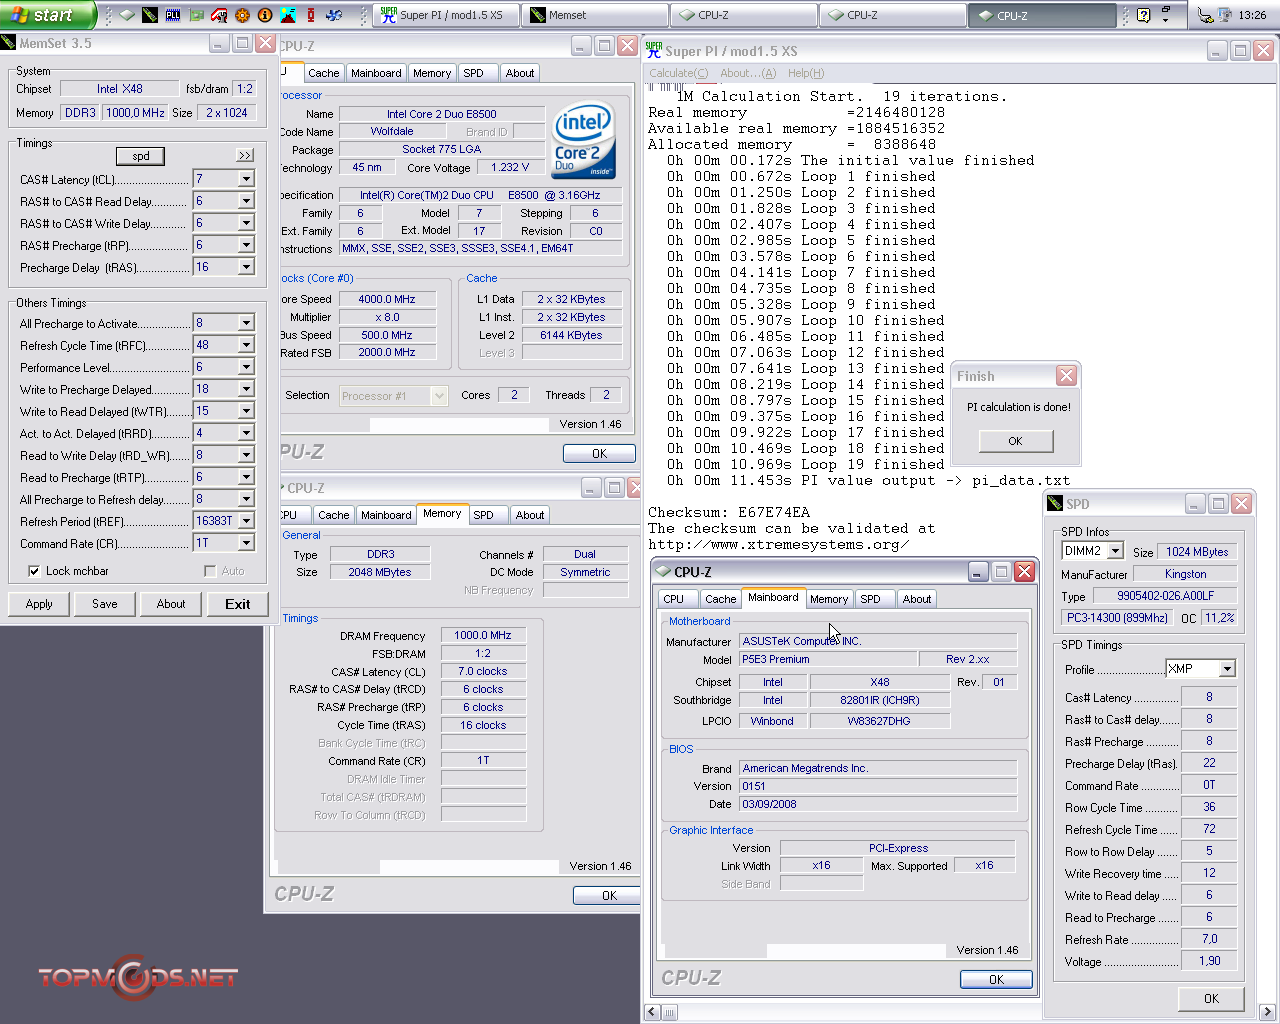
Task: Click OK in CPU-Z Mainboard window
Action: coord(996,980)
